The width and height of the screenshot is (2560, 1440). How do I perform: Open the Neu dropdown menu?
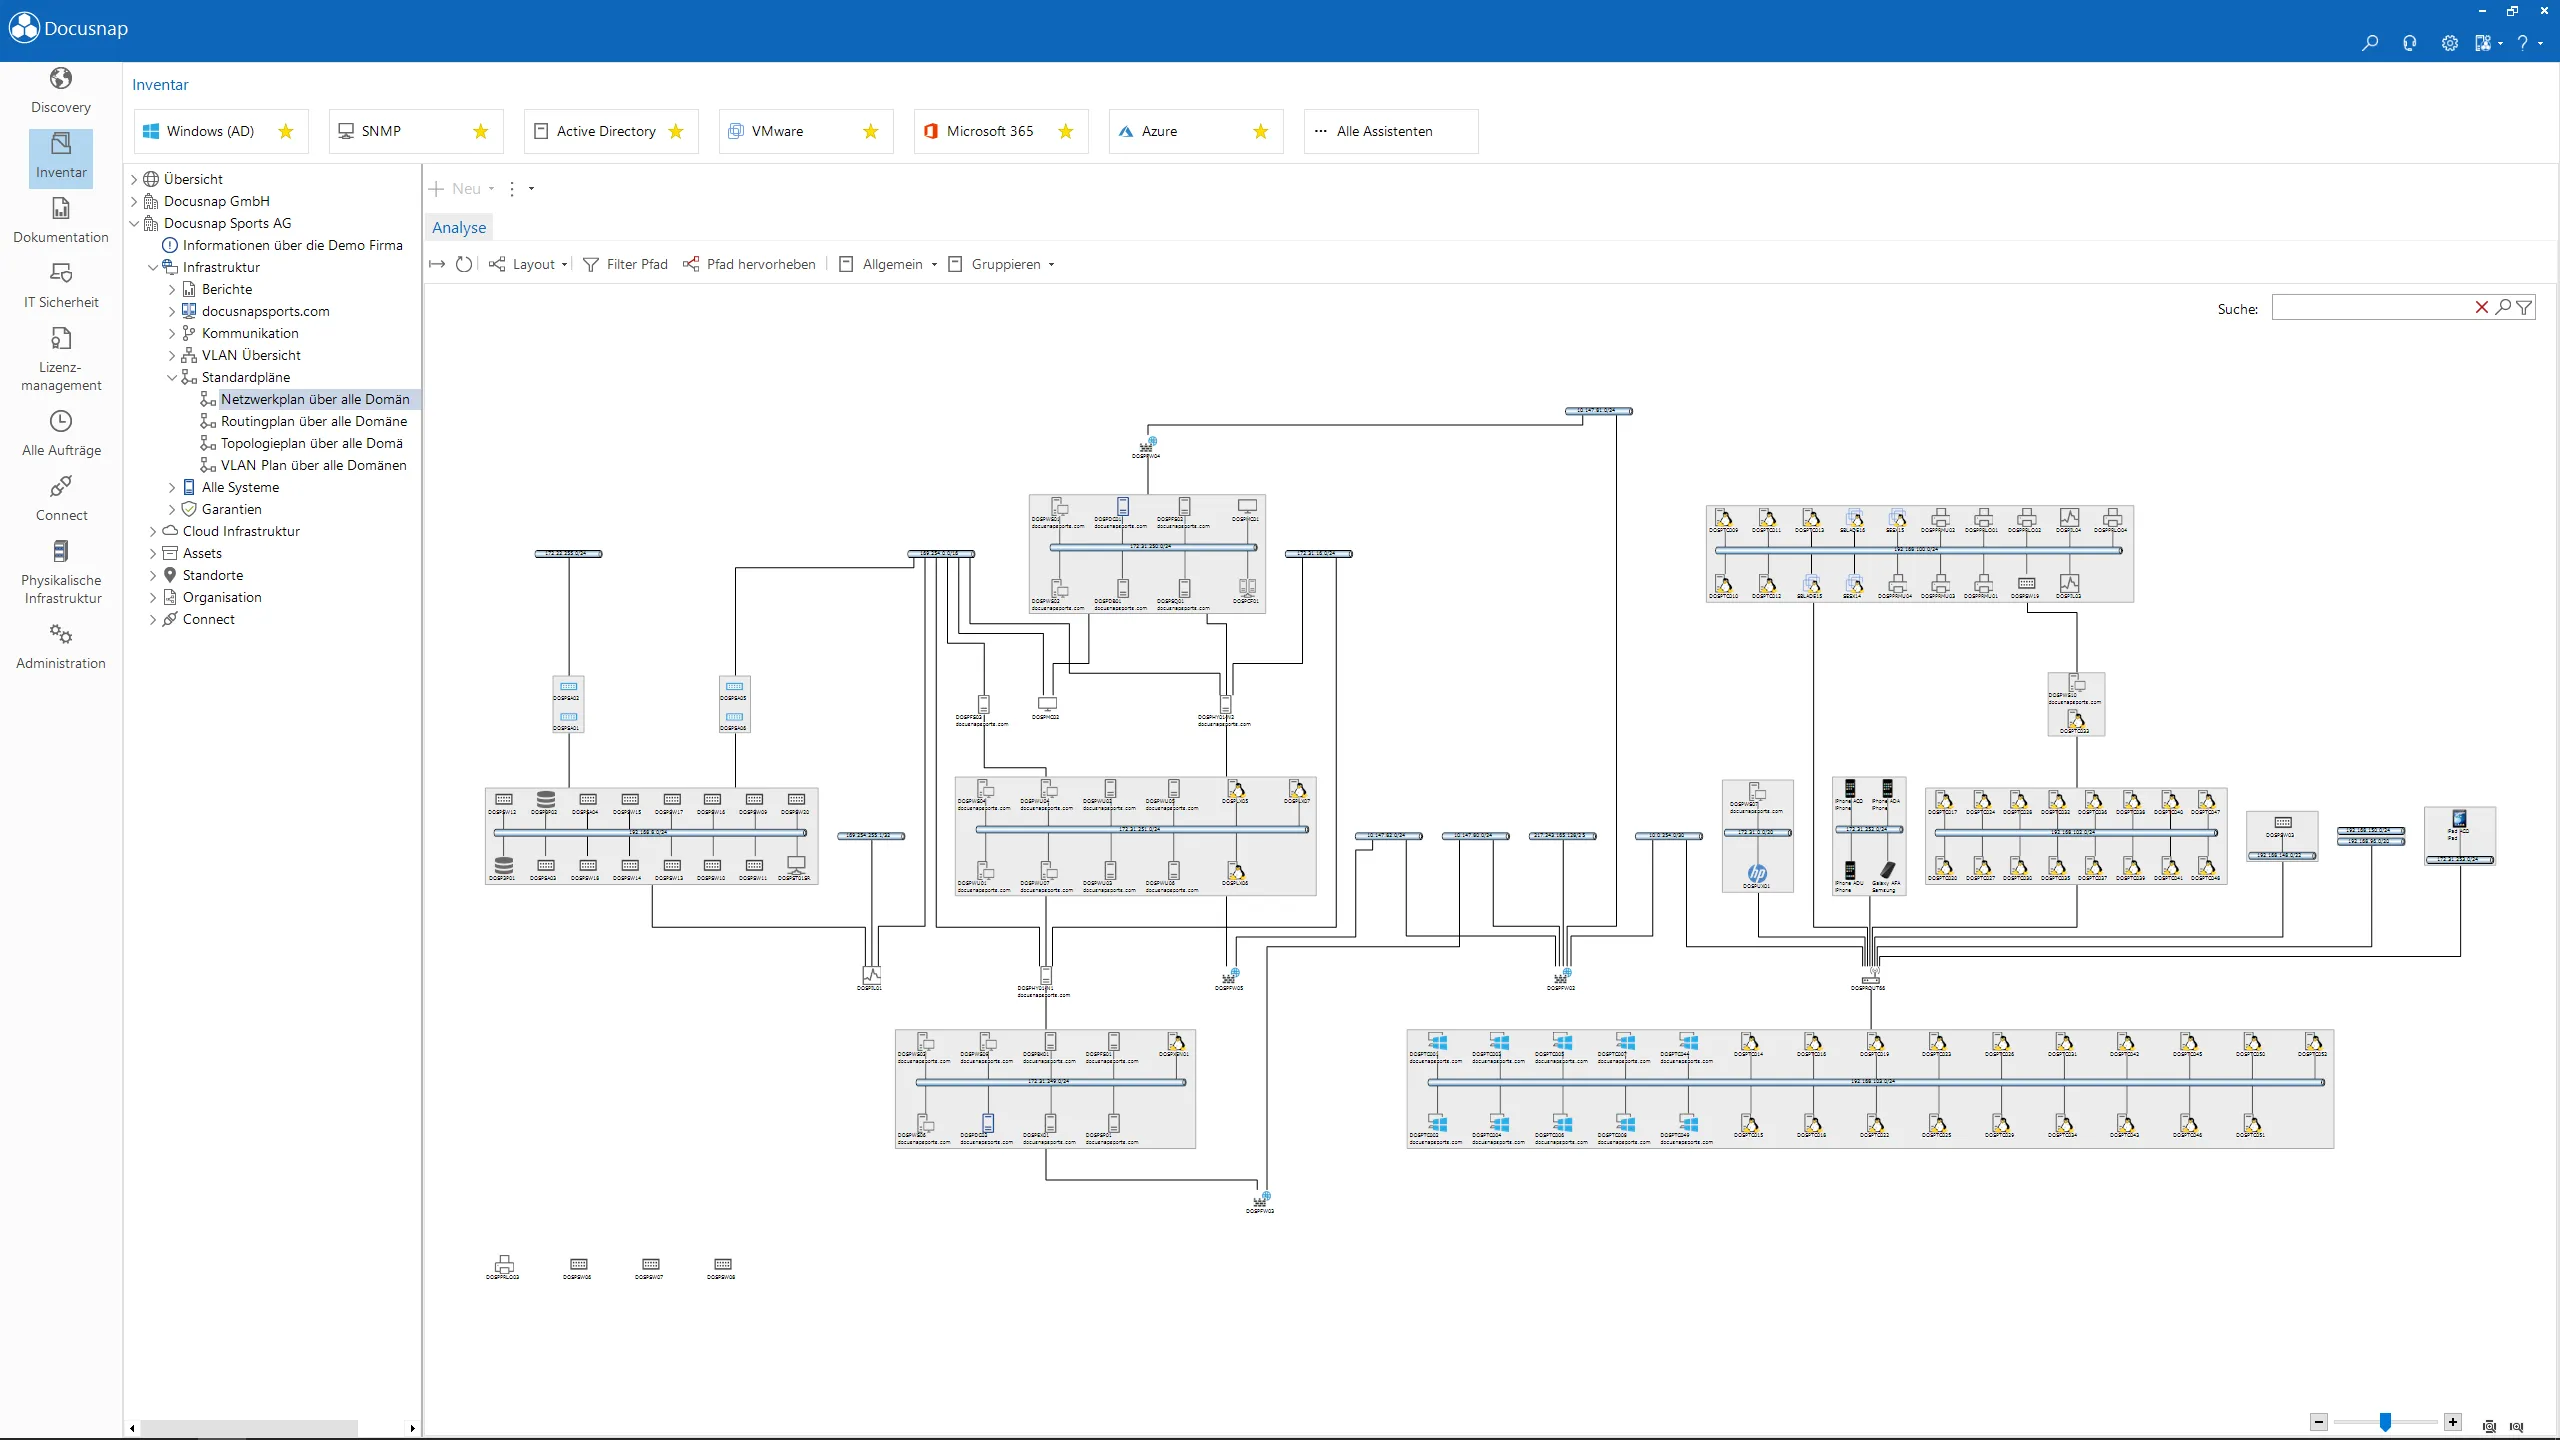point(462,188)
